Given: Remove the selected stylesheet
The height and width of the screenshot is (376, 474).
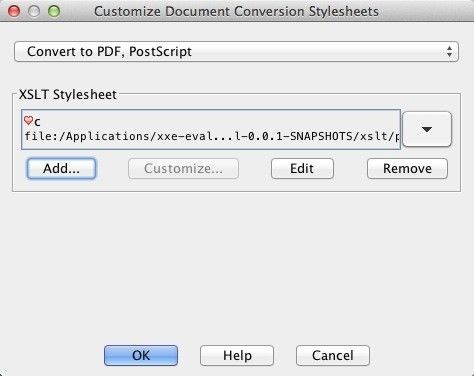Looking at the screenshot, I should click(407, 168).
